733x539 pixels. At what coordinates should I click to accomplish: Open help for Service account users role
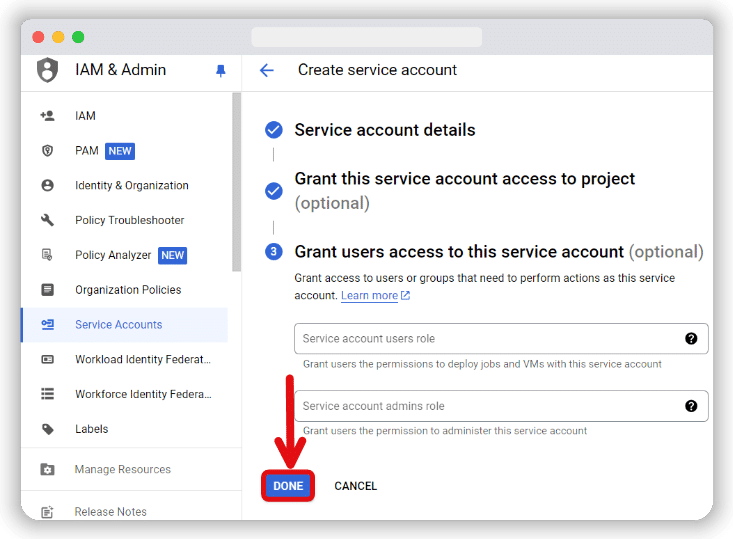click(691, 338)
